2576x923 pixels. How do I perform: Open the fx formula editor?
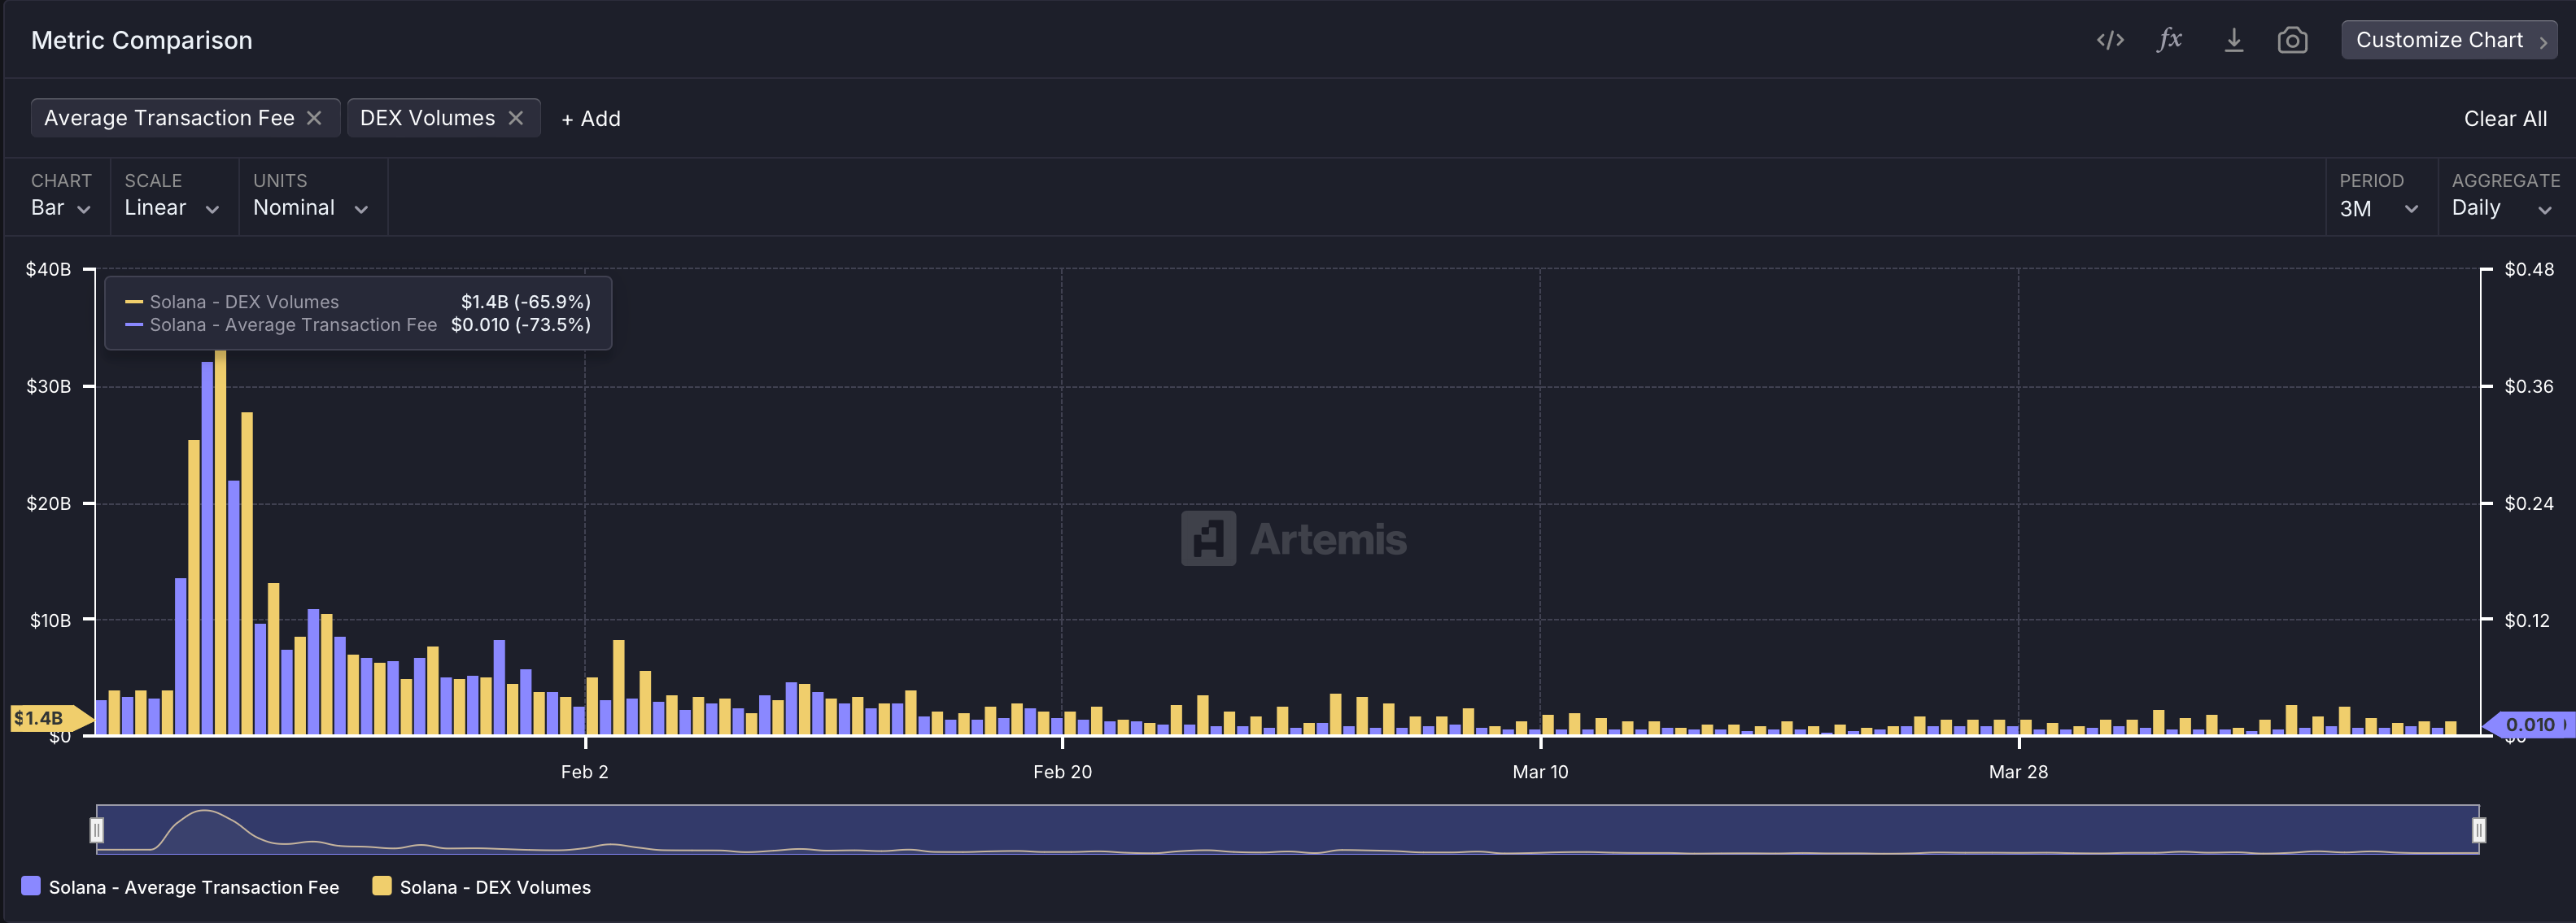(x=2169, y=40)
